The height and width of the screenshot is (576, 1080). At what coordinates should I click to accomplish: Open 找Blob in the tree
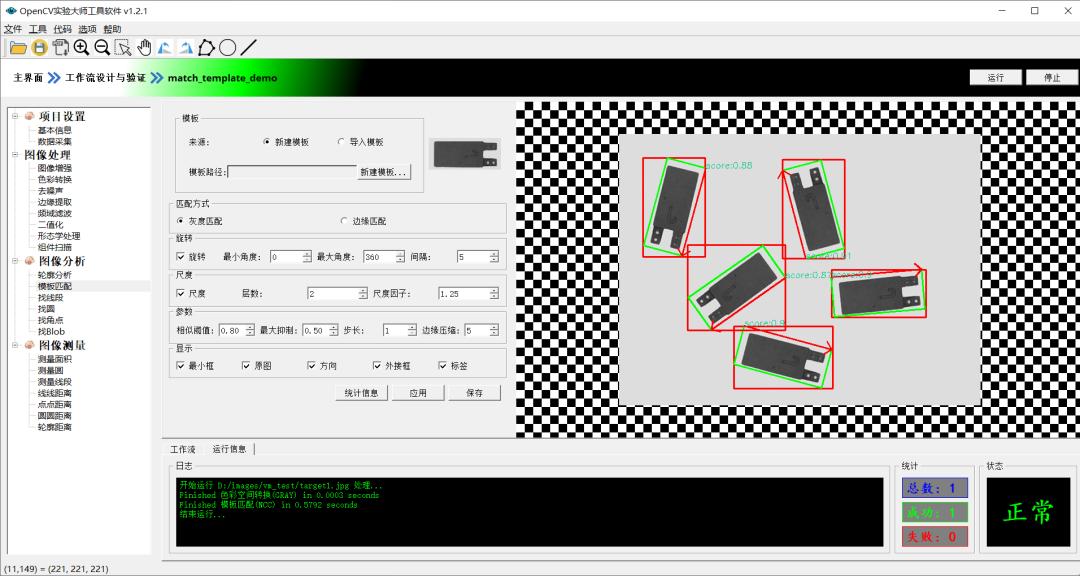pyautogui.click(x=51, y=331)
